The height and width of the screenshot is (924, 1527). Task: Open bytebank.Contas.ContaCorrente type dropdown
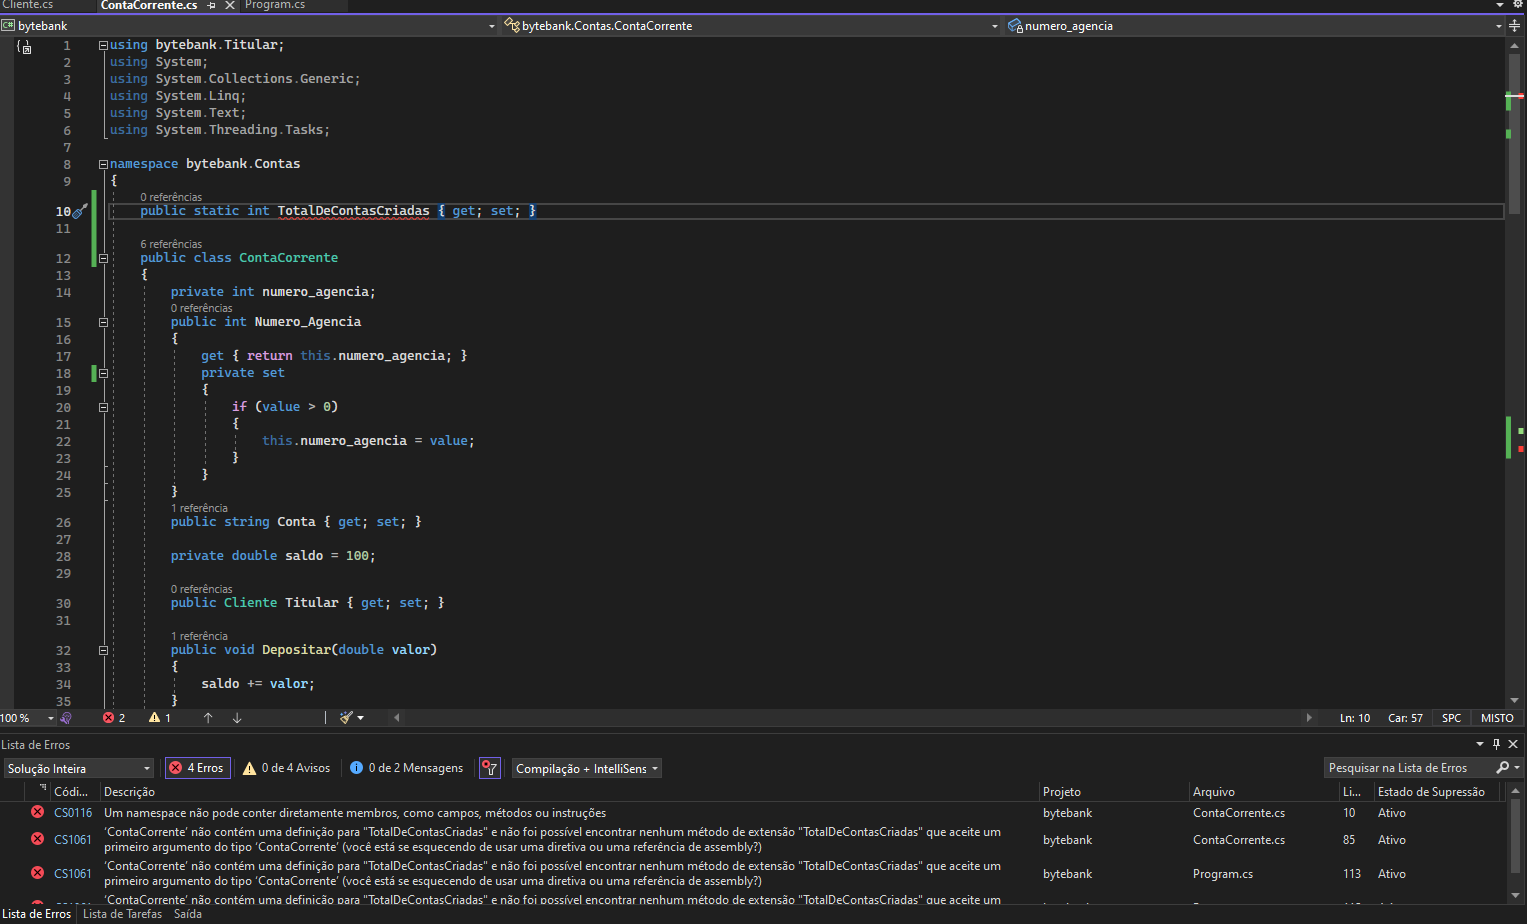pyautogui.click(x=752, y=26)
